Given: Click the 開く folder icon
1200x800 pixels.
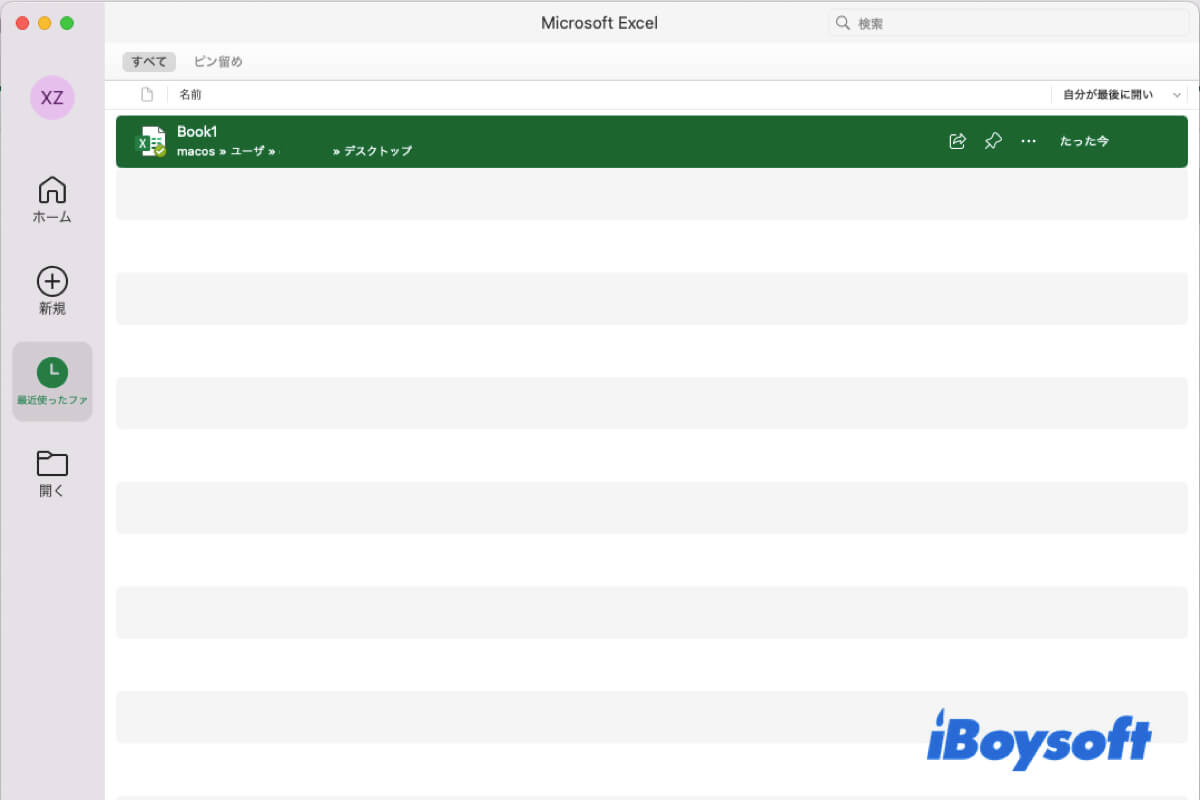Looking at the screenshot, I should [51, 471].
